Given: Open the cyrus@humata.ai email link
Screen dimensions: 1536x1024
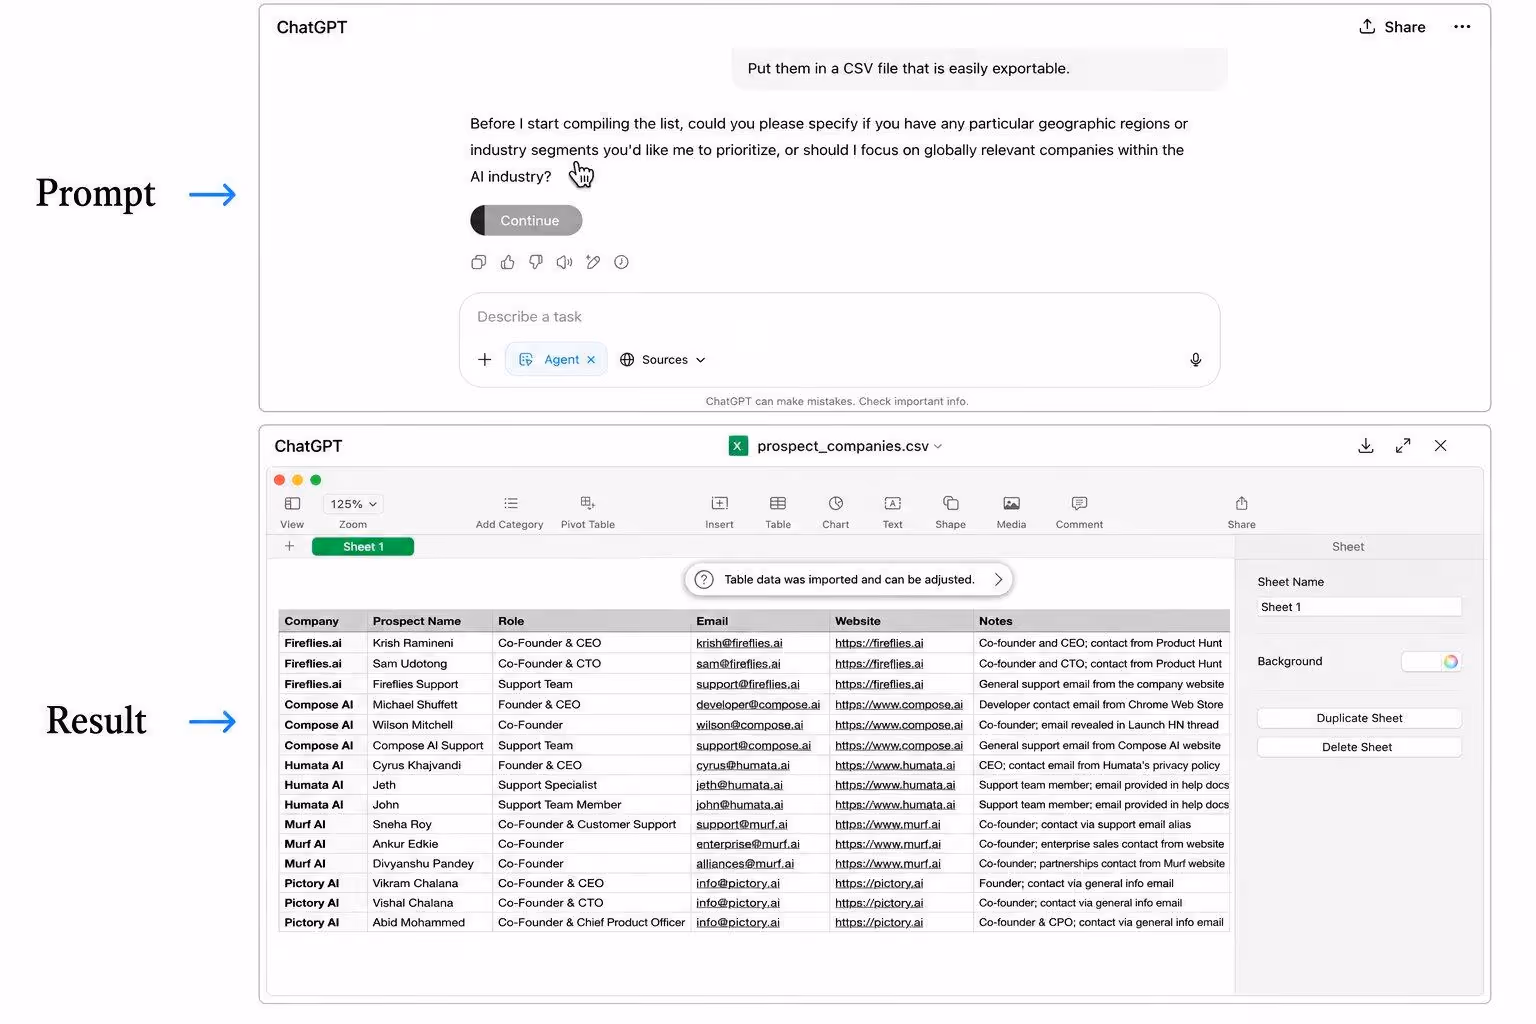Looking at the screenshot, I should [742, 766].
